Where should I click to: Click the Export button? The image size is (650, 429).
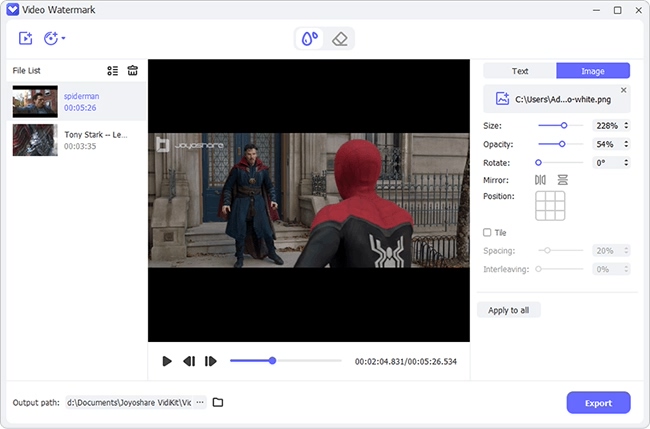click(598, 403)
